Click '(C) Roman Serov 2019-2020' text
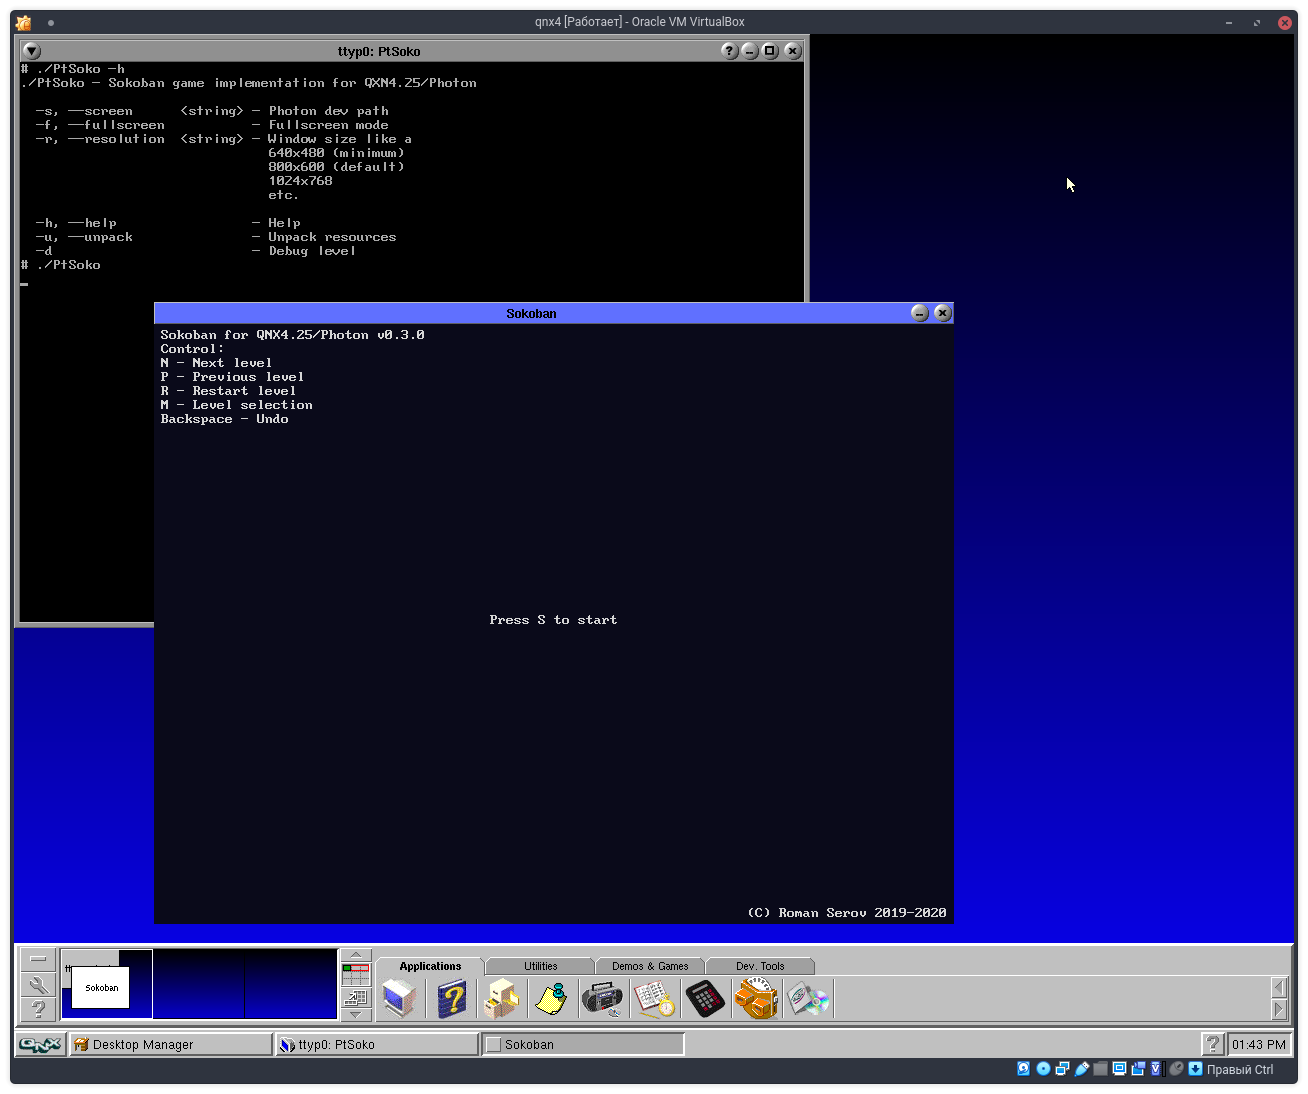Screen dimensions: 1308x1094 coord(847,913)
